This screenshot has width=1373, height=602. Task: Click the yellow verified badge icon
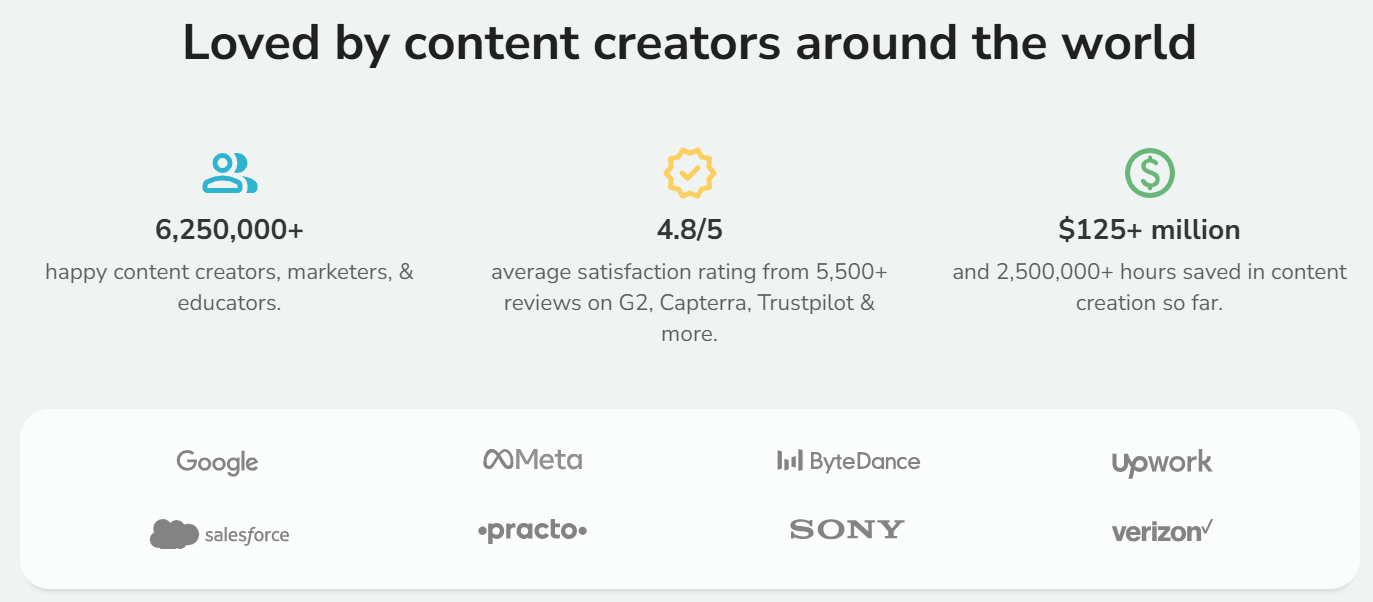[x=689, y=173]
